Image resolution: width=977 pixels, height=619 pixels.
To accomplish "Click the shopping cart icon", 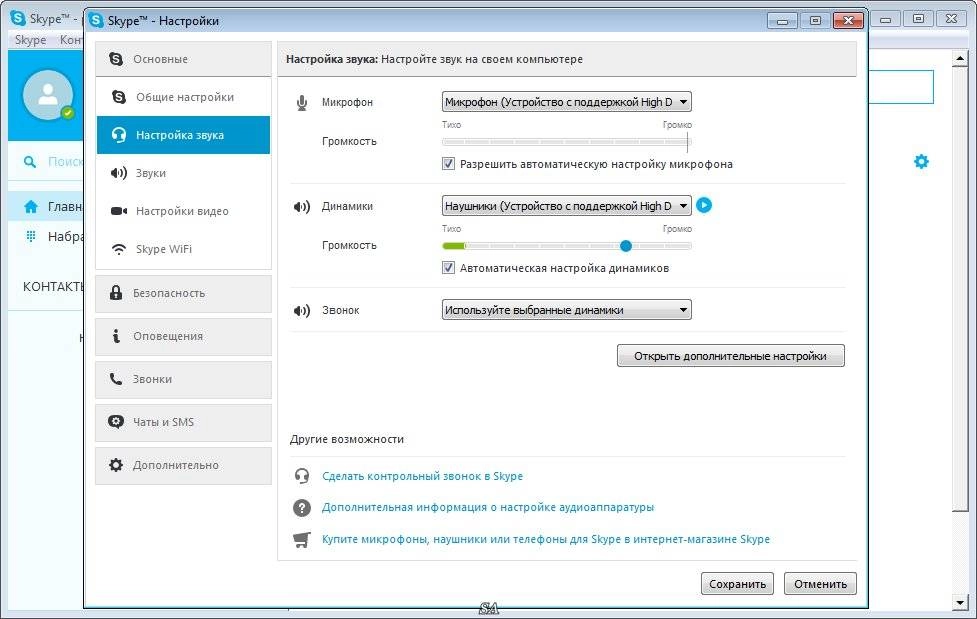I will pyautogui.click(x=302, y=539).
